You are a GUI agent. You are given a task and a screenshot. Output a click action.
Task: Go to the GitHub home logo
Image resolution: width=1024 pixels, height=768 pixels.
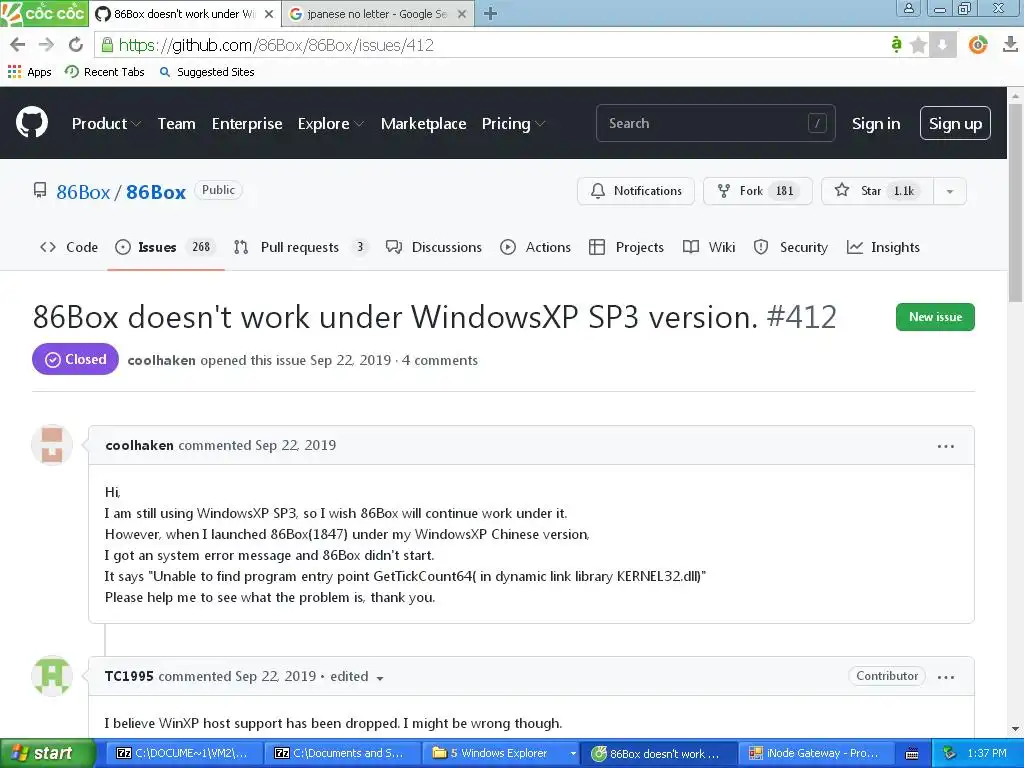click(x=31, y=122)
